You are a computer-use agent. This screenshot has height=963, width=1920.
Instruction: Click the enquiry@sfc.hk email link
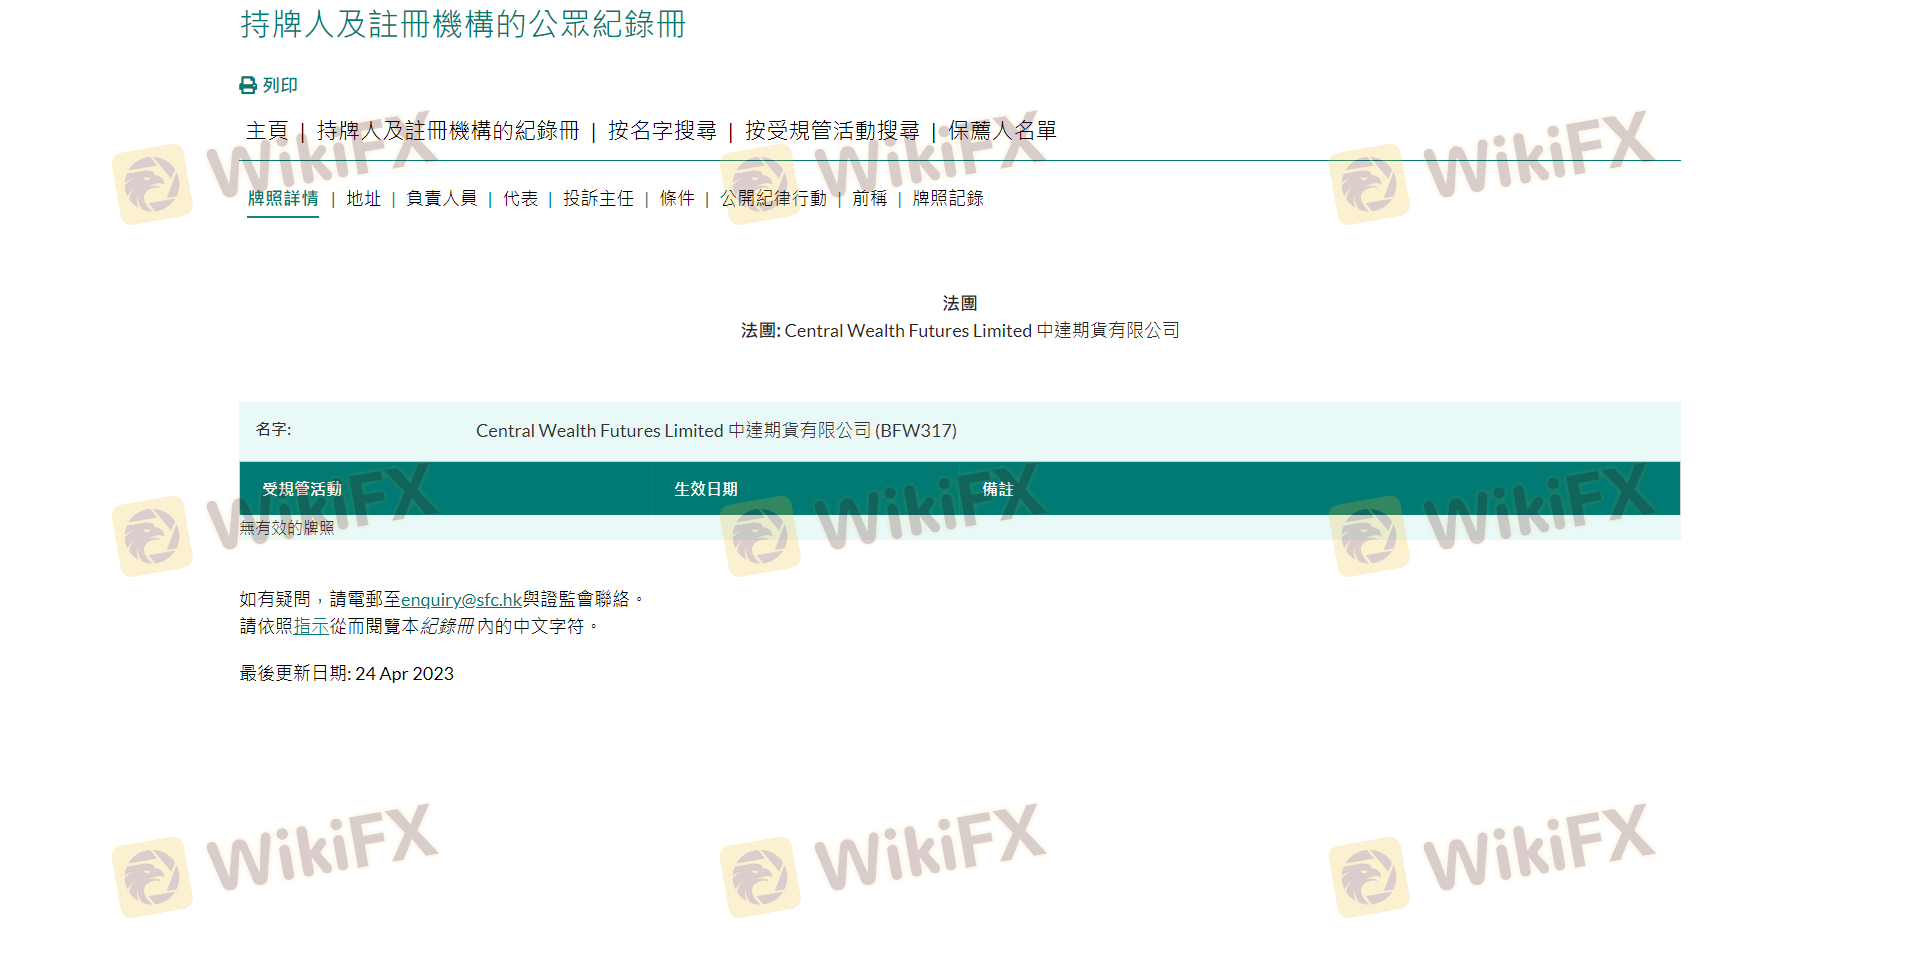point(461,600)
